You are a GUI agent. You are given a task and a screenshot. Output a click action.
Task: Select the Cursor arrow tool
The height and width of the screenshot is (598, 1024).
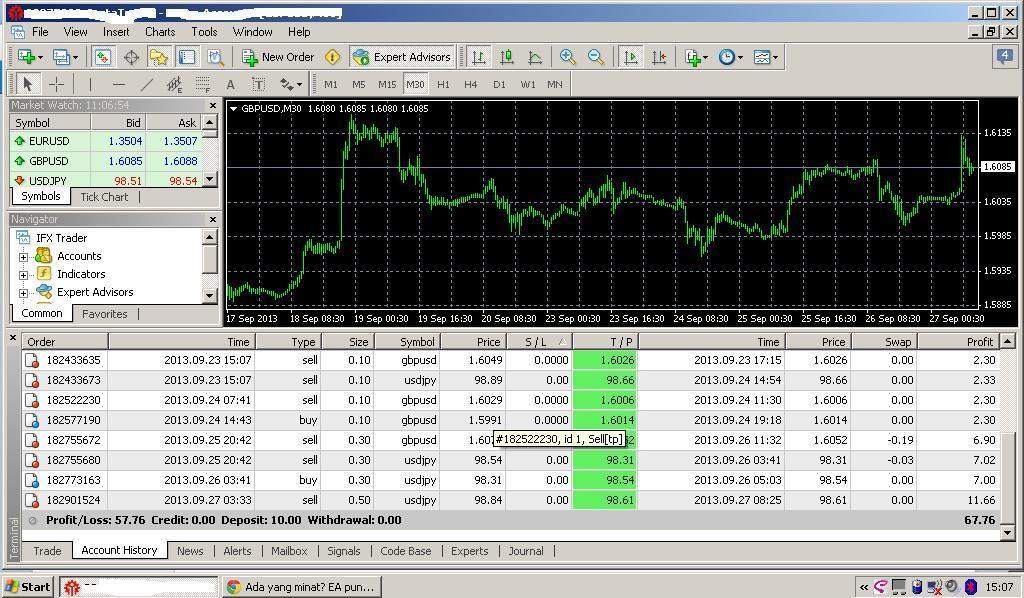coord(27,84)
